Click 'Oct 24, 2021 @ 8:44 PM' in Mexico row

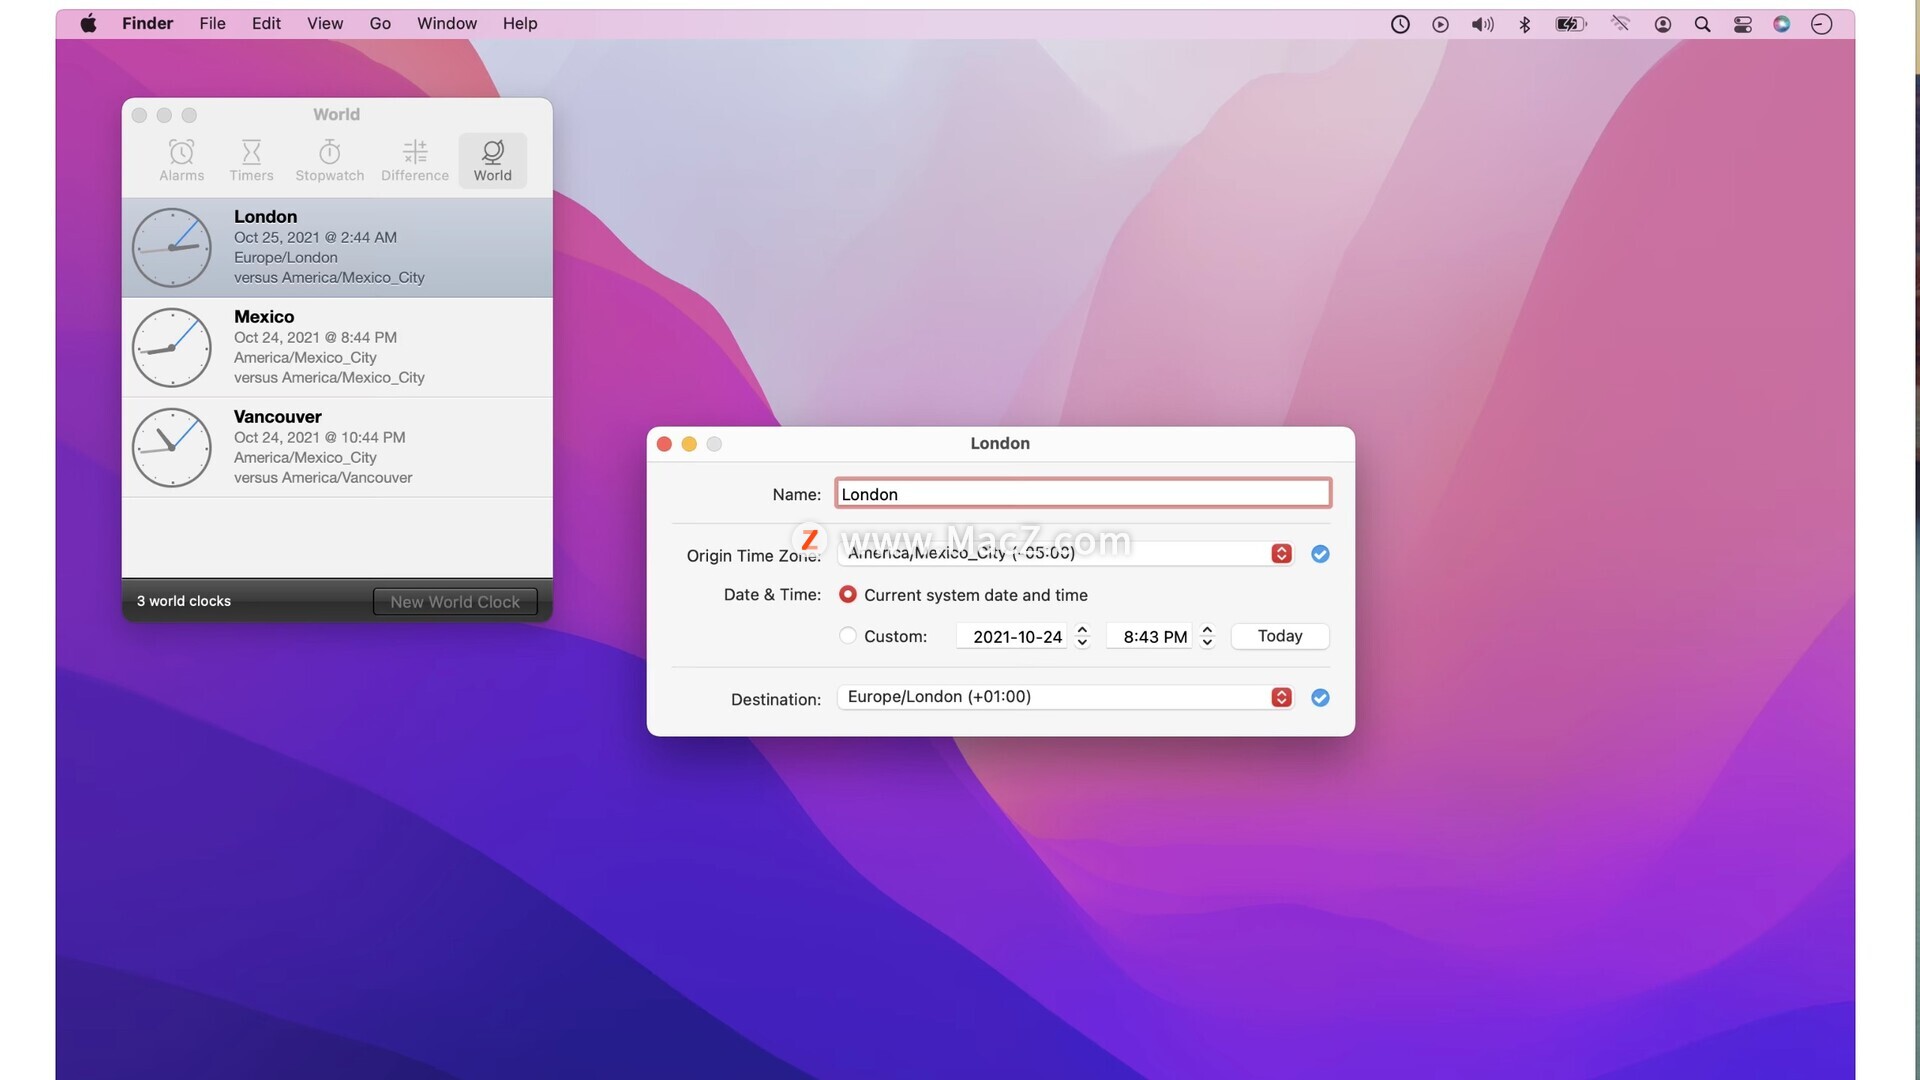(x=316, y=338)
